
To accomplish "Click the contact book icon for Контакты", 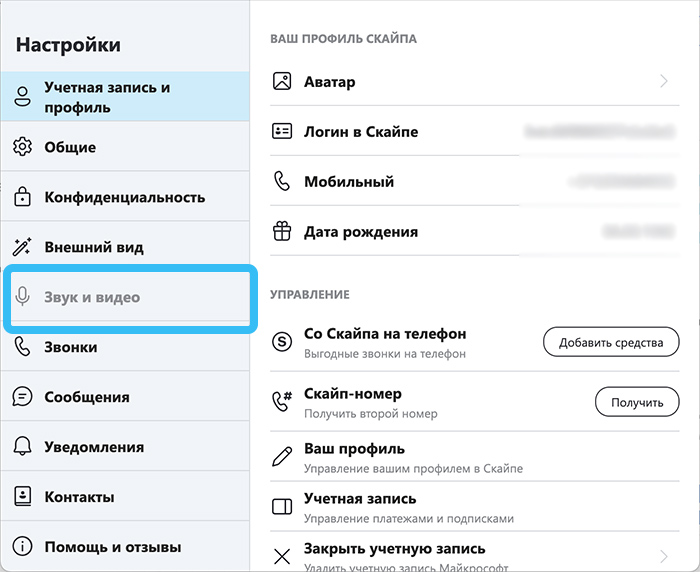I will click(22, 497).
